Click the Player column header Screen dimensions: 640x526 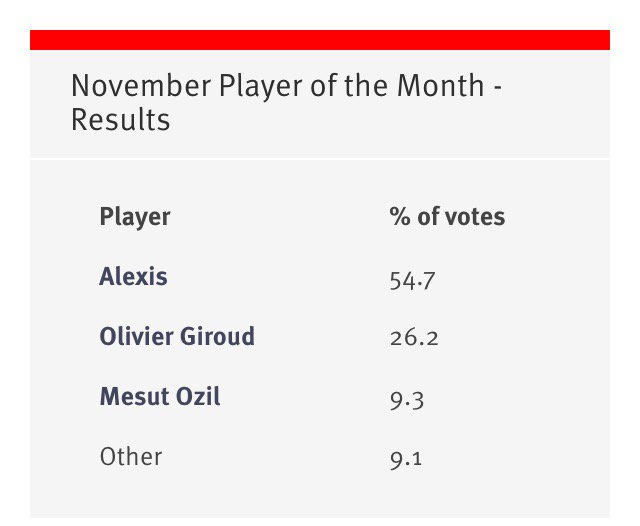pyautogui.click(x=135, y=218)
